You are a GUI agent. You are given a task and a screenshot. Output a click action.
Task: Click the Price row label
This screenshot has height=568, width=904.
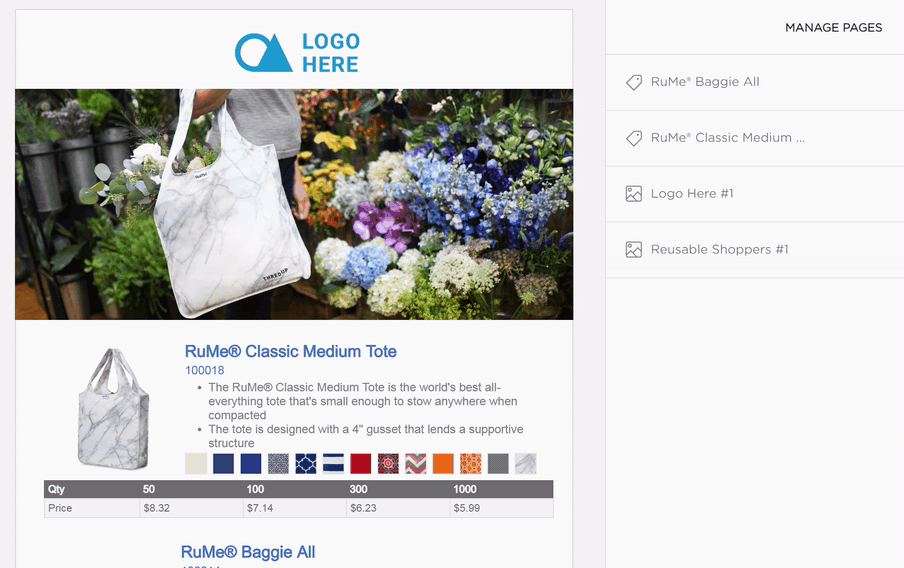[x=92, y=508]
